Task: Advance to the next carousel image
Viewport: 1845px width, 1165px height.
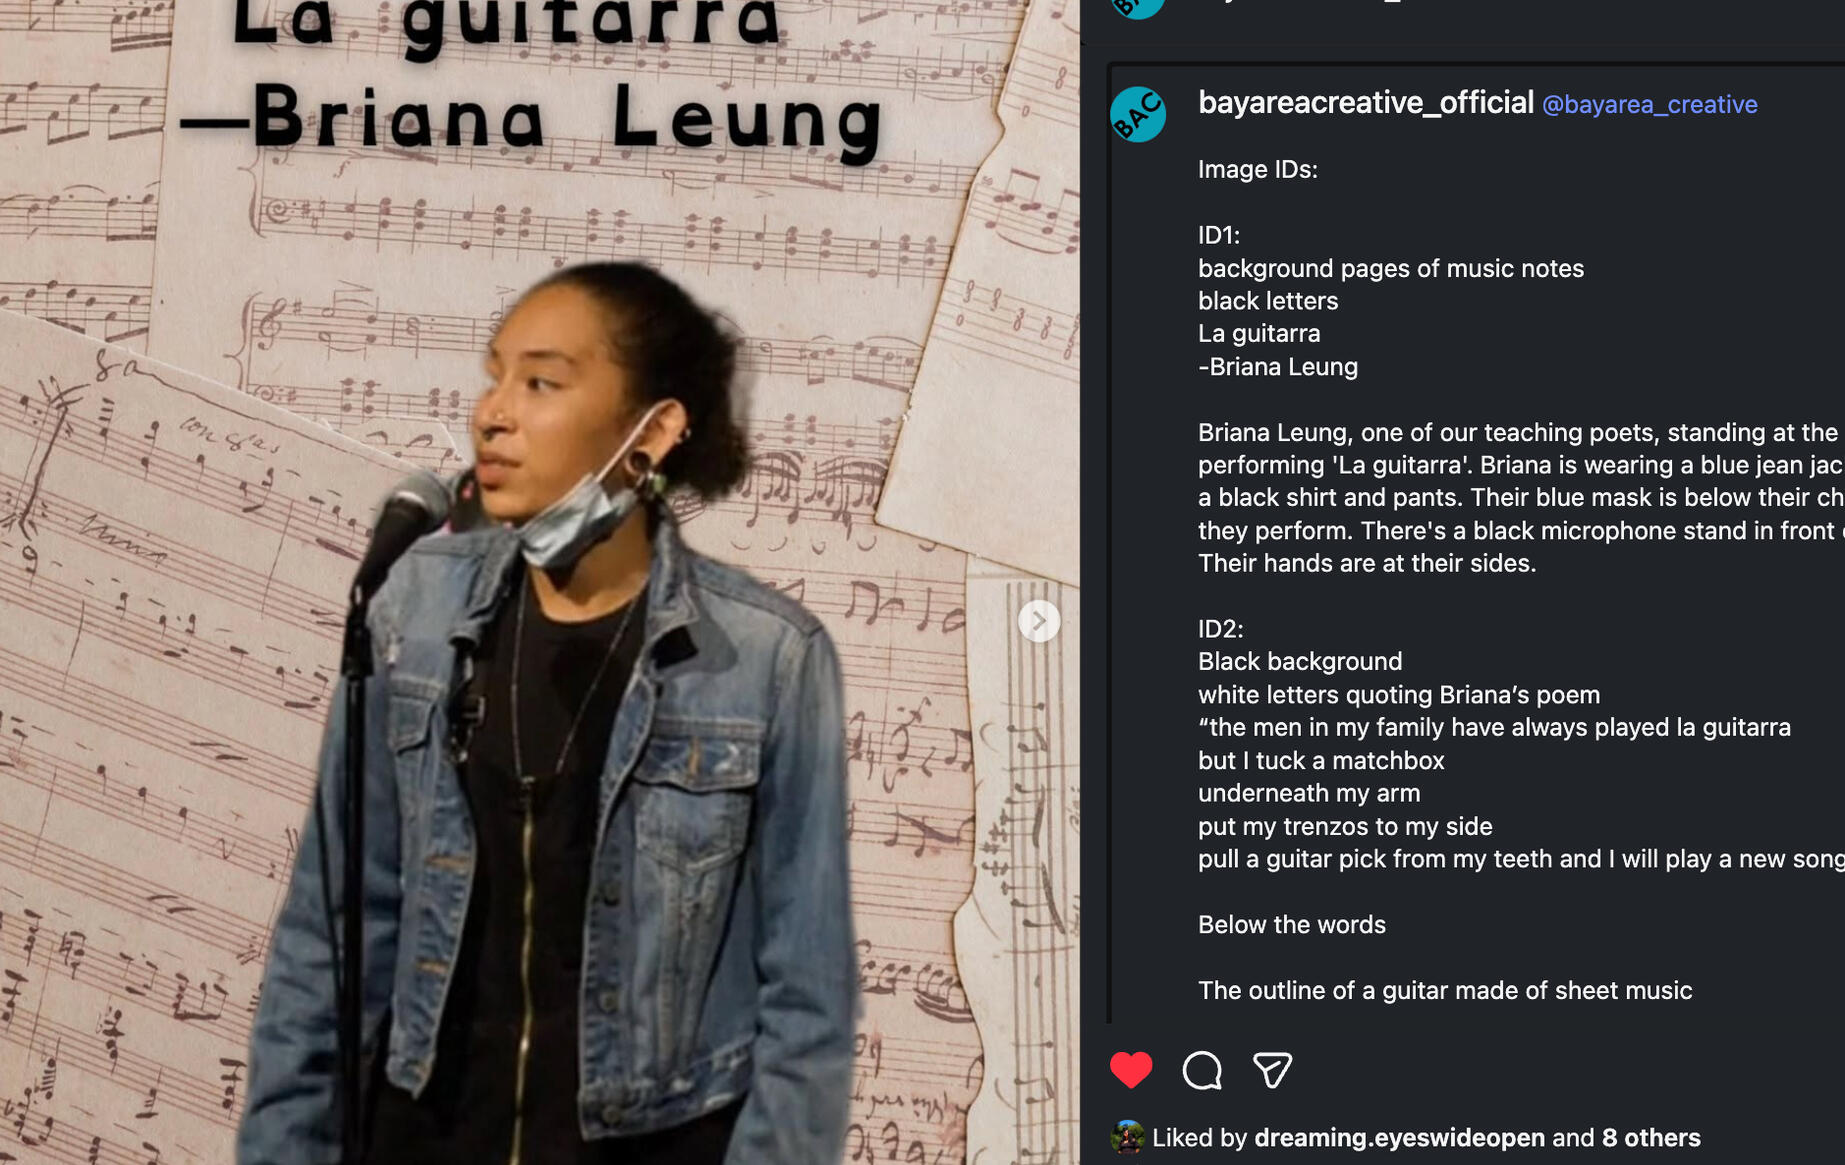Action: coord(1039,621)
